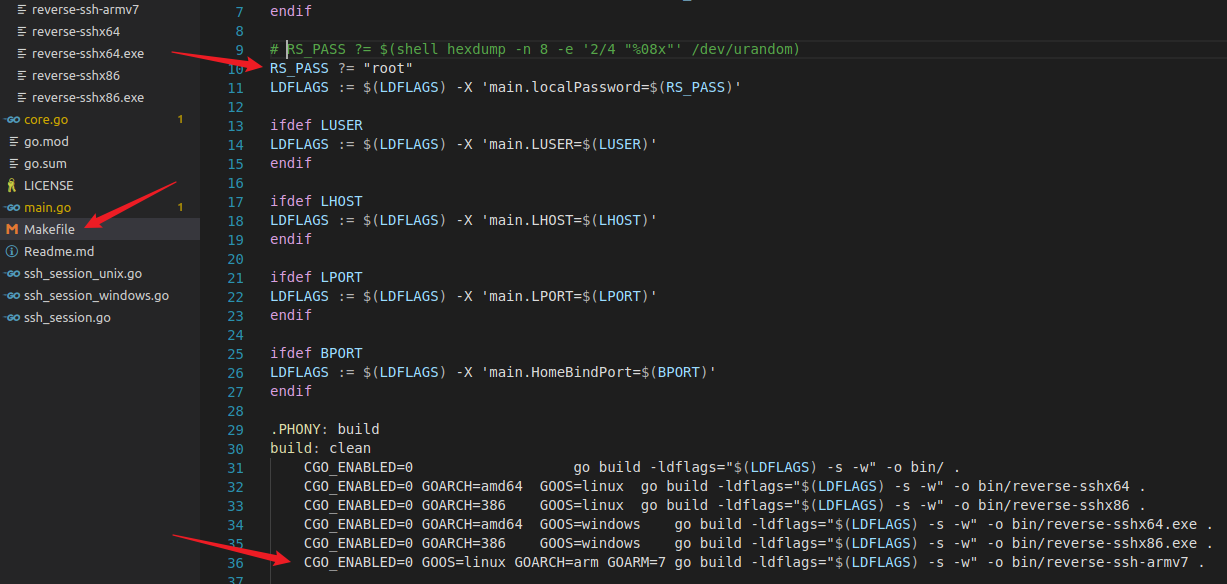Click the 'build: clean' target line
Screen dimensions: 1227x584
320,448
